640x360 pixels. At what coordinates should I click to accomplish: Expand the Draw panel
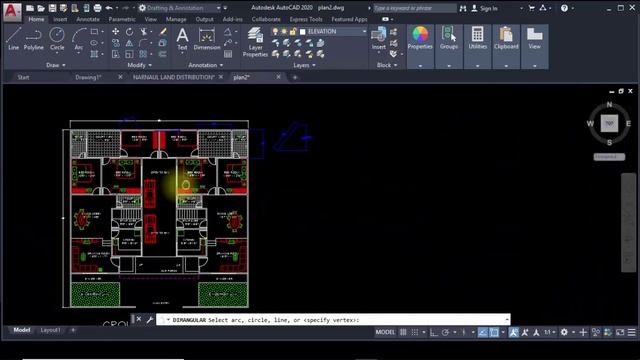click(56, 65)
